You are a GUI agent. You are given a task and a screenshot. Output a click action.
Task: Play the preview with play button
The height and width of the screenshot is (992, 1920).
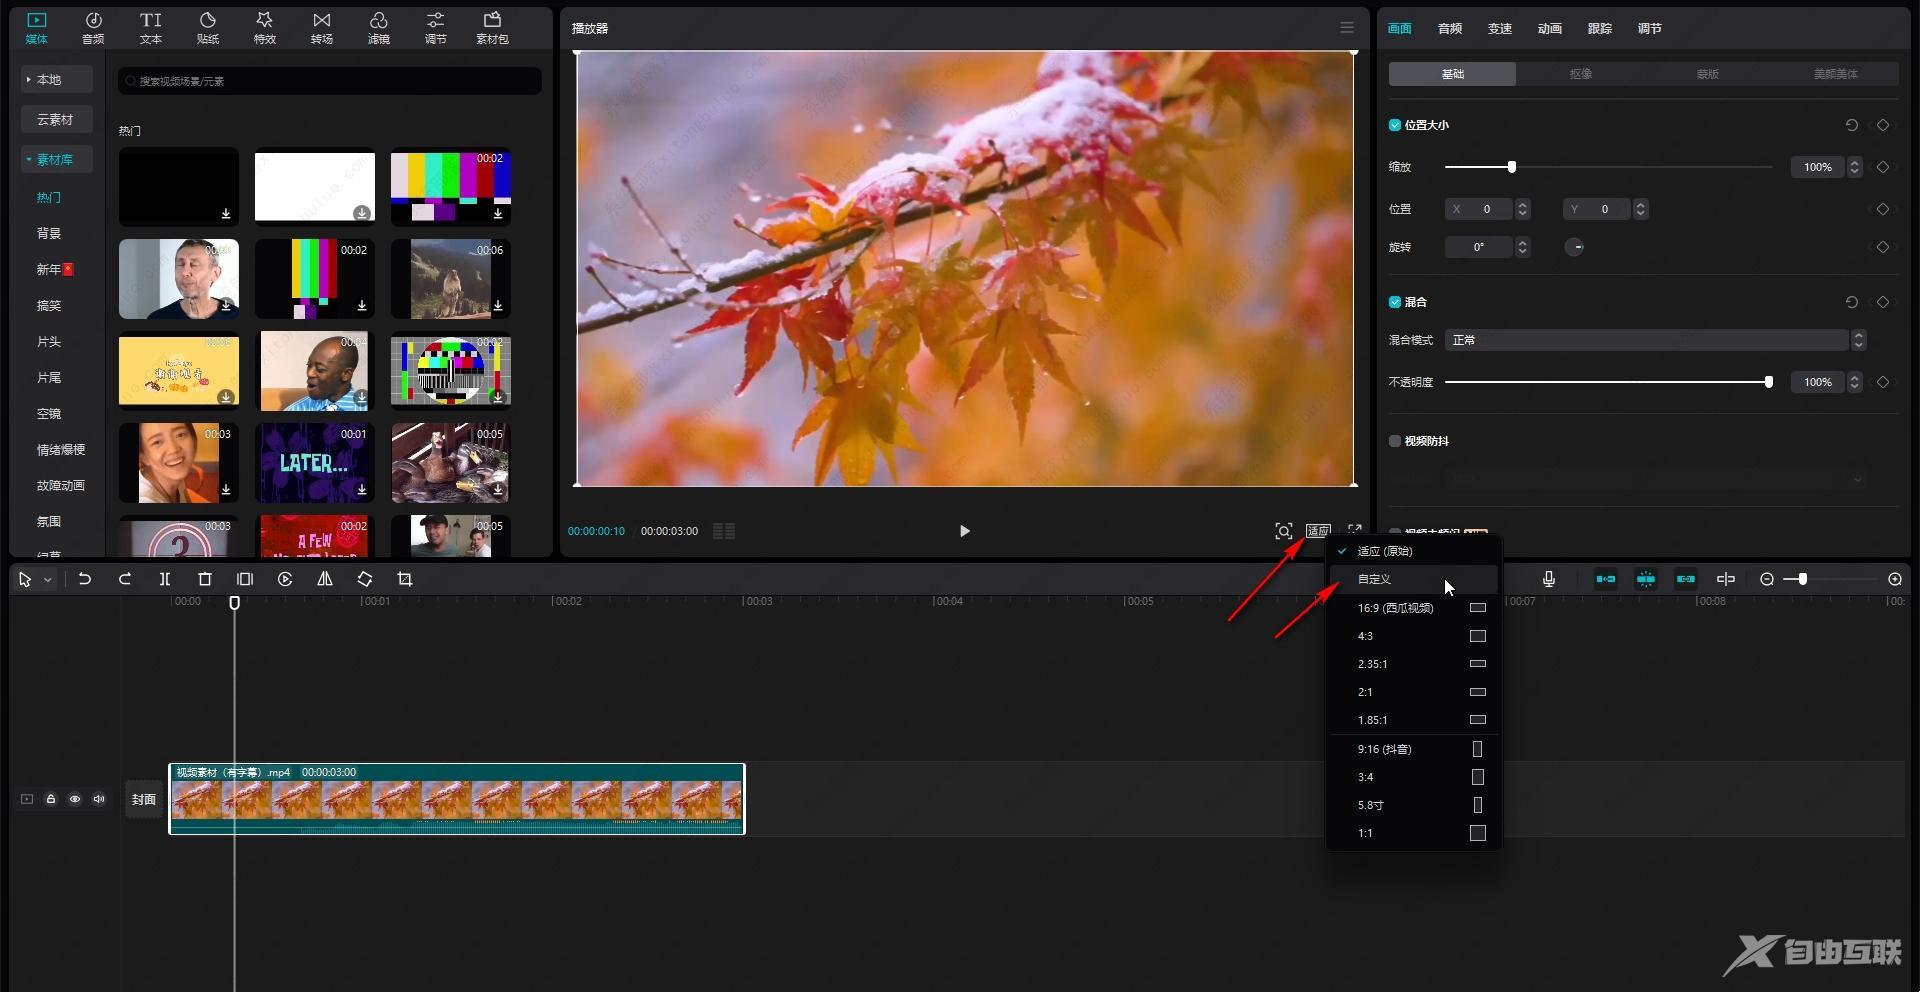tap(964, 531)
